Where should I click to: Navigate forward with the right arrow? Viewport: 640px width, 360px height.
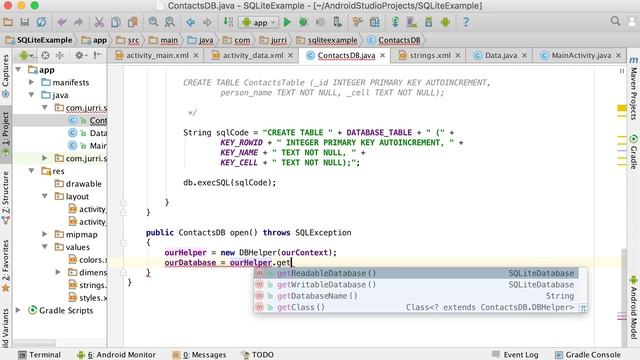coord(207,22)
